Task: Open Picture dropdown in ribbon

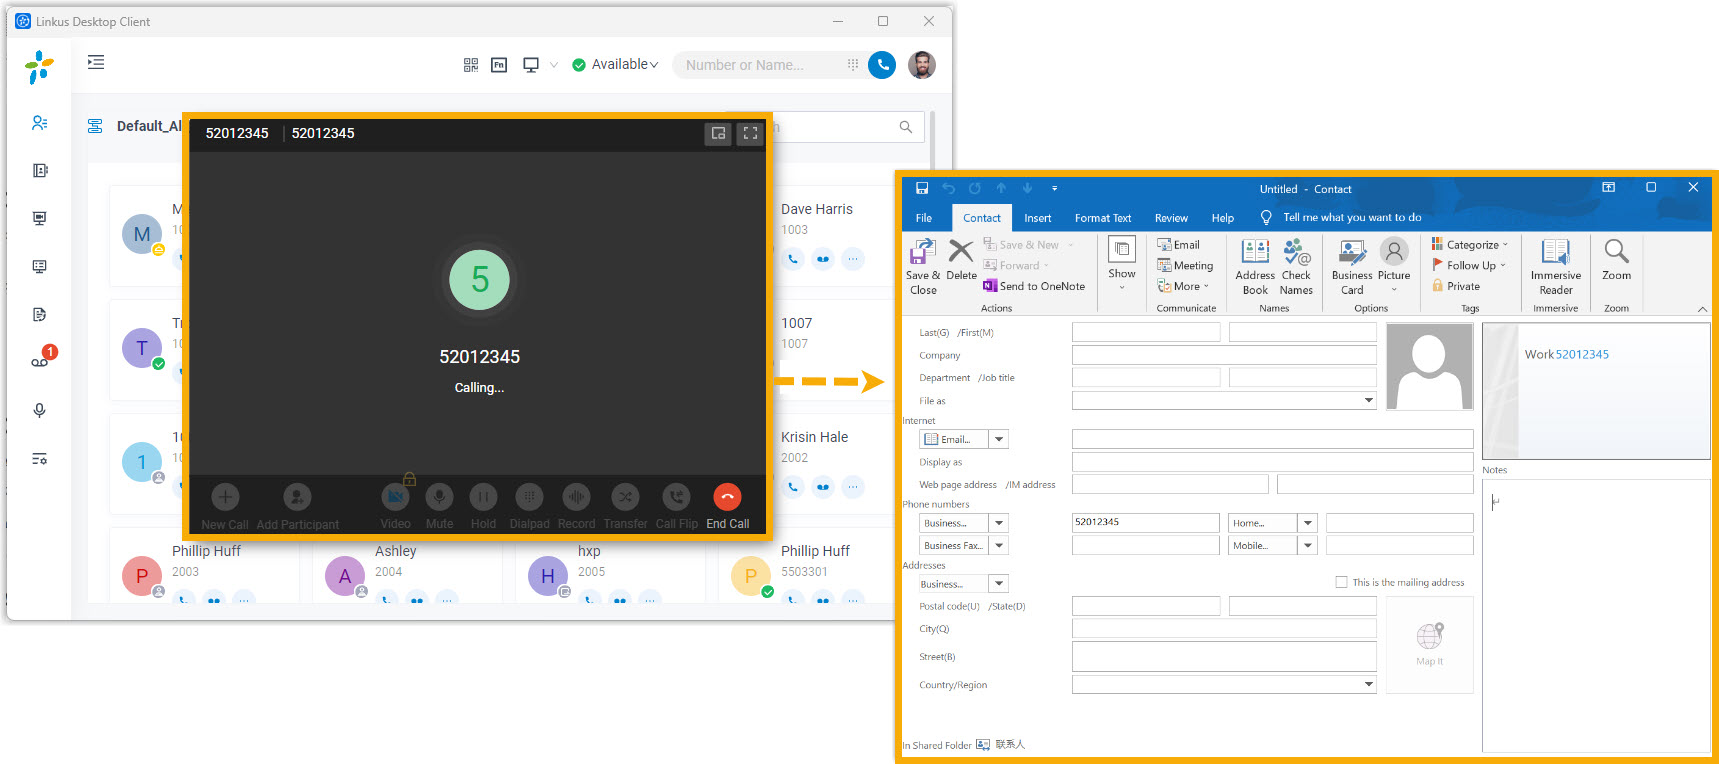Action: pyautogui.click(x=1394, y=267)
